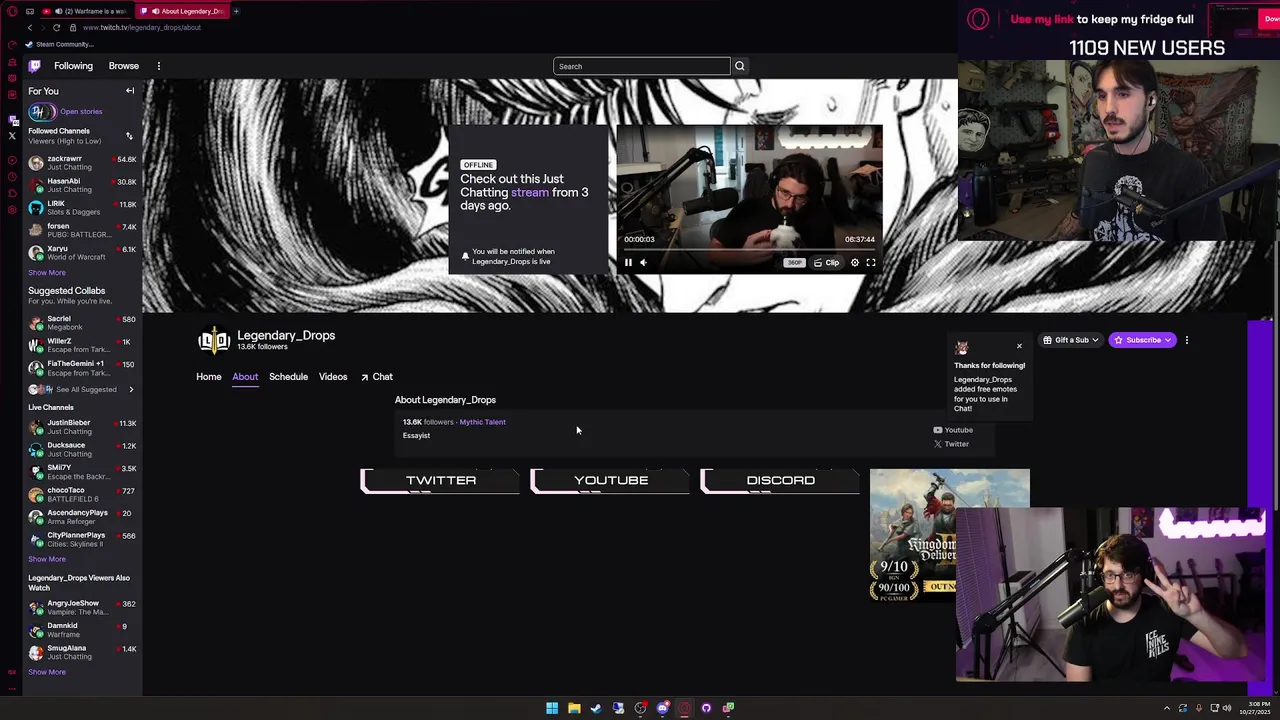Show more followed channels
This screenshot has width=1280, height=720.
47,273
